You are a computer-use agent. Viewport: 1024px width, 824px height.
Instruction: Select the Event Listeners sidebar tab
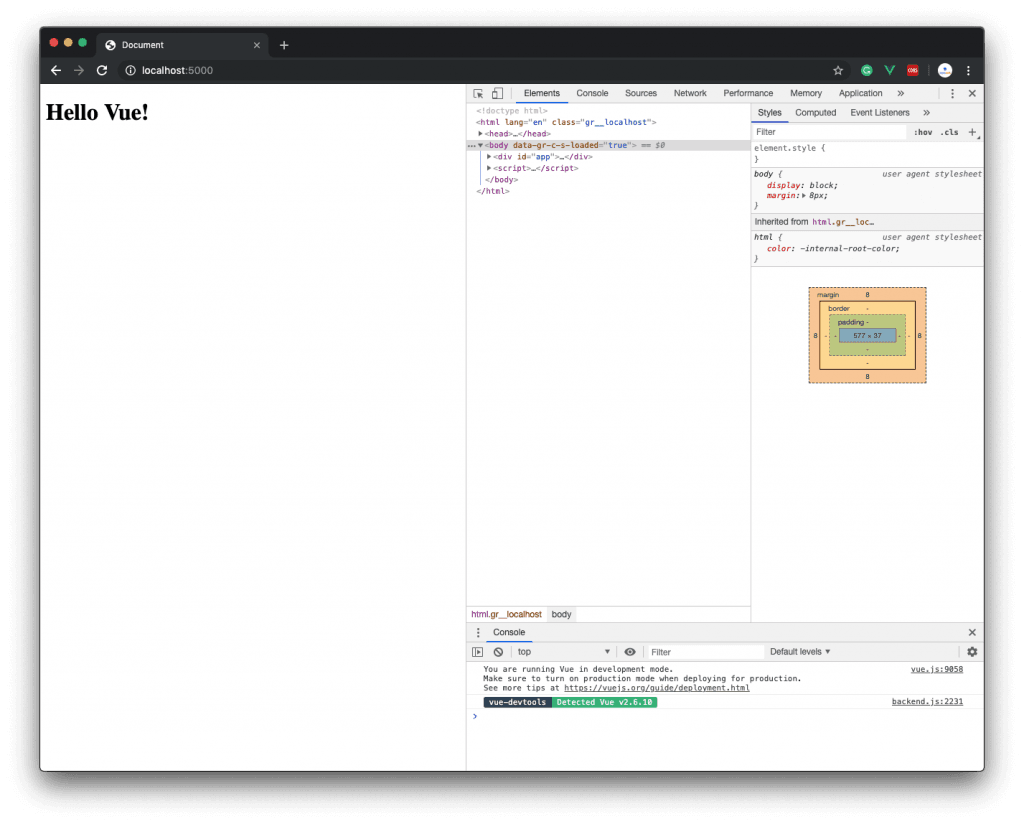(880, 112)
